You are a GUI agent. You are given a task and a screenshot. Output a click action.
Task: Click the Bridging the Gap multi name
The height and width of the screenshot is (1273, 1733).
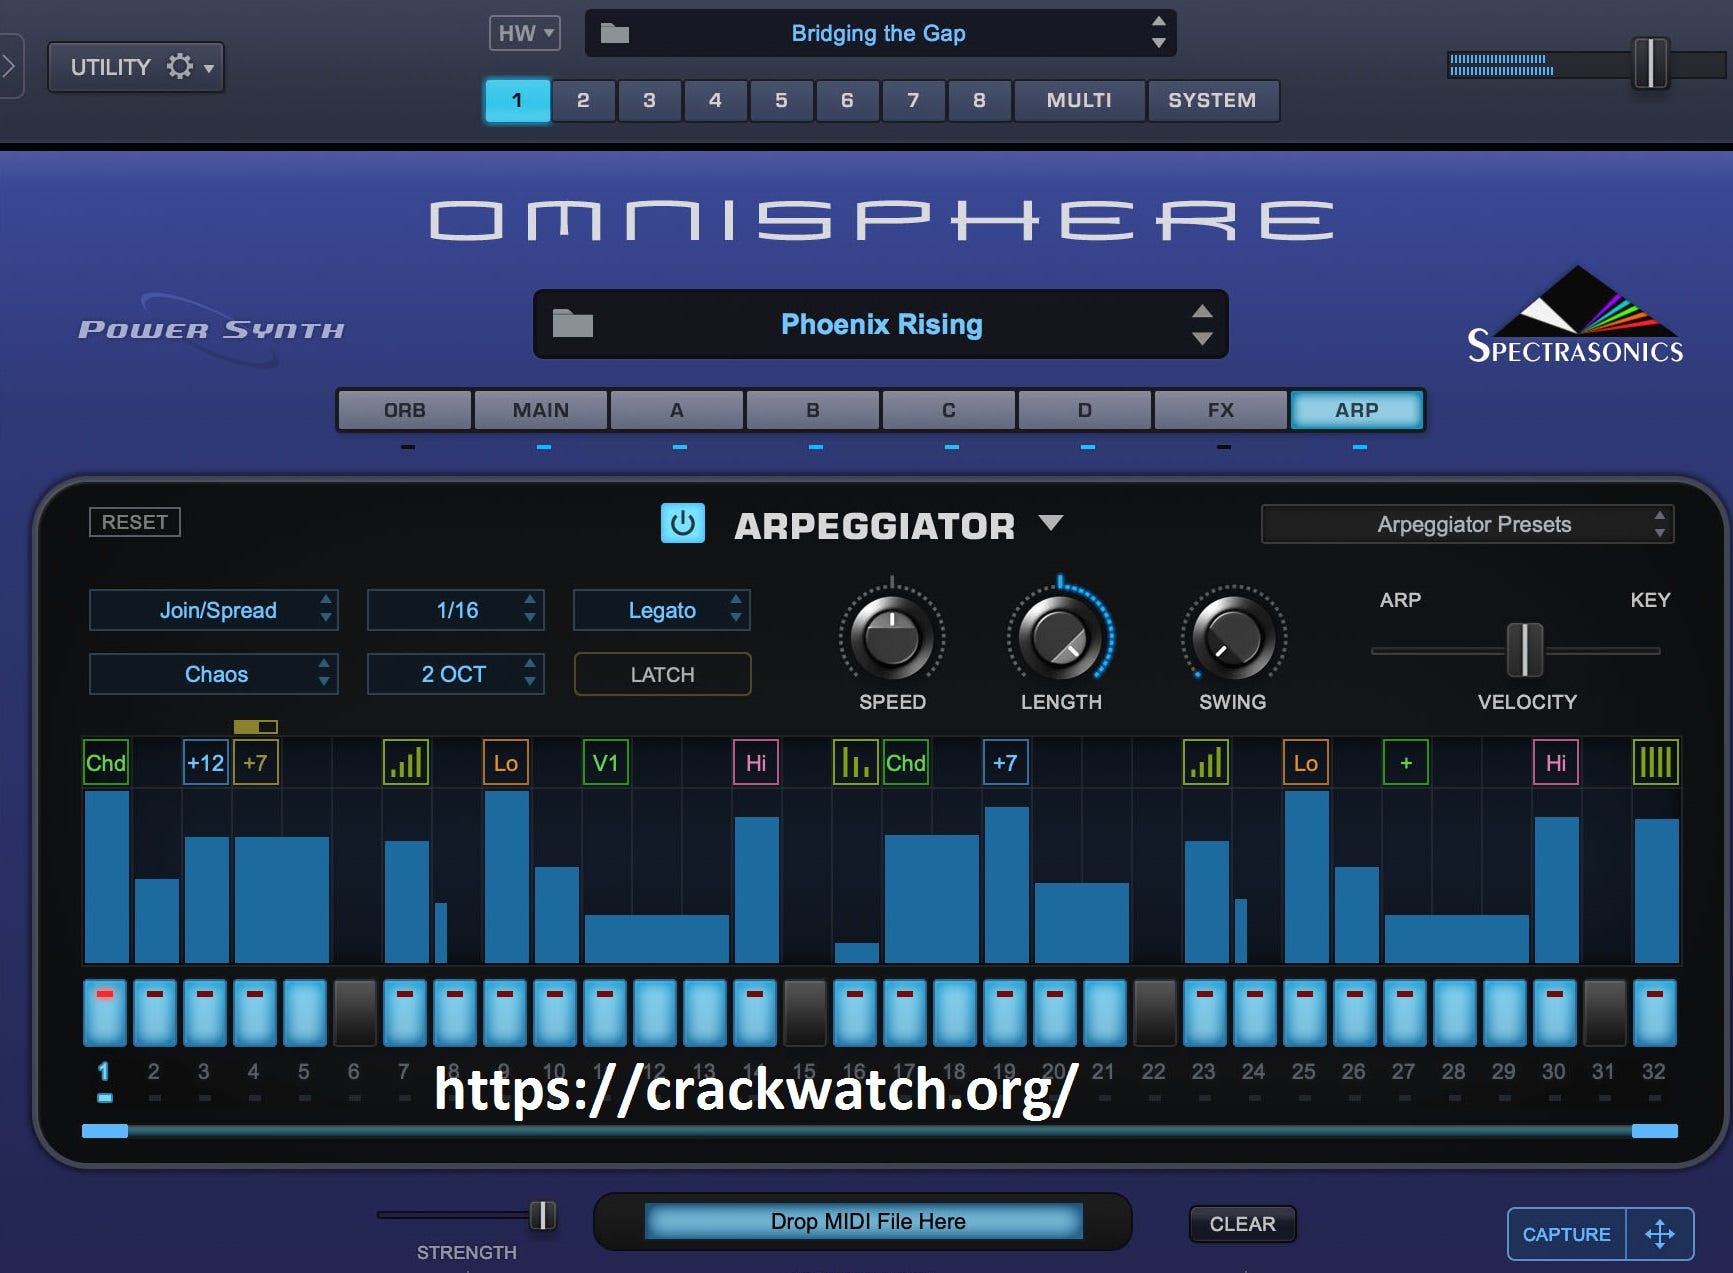[878, 33]
